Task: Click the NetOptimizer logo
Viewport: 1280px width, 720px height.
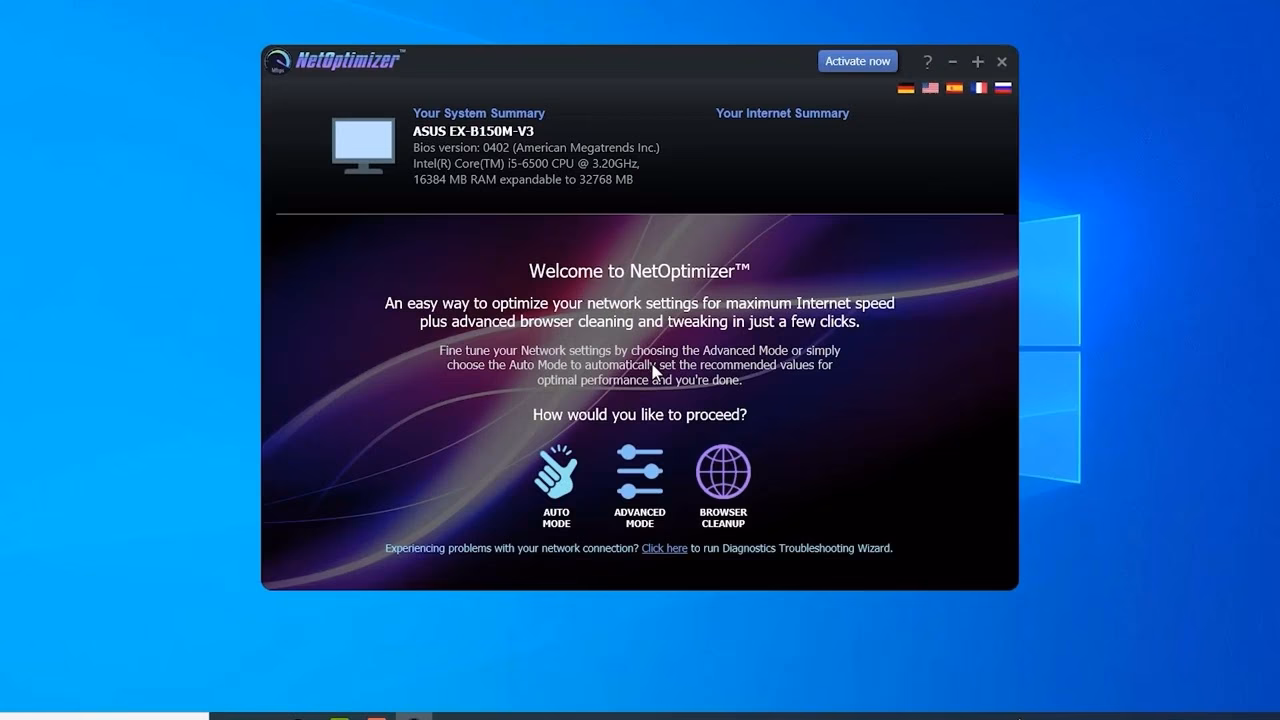Action: coord(335,61)
